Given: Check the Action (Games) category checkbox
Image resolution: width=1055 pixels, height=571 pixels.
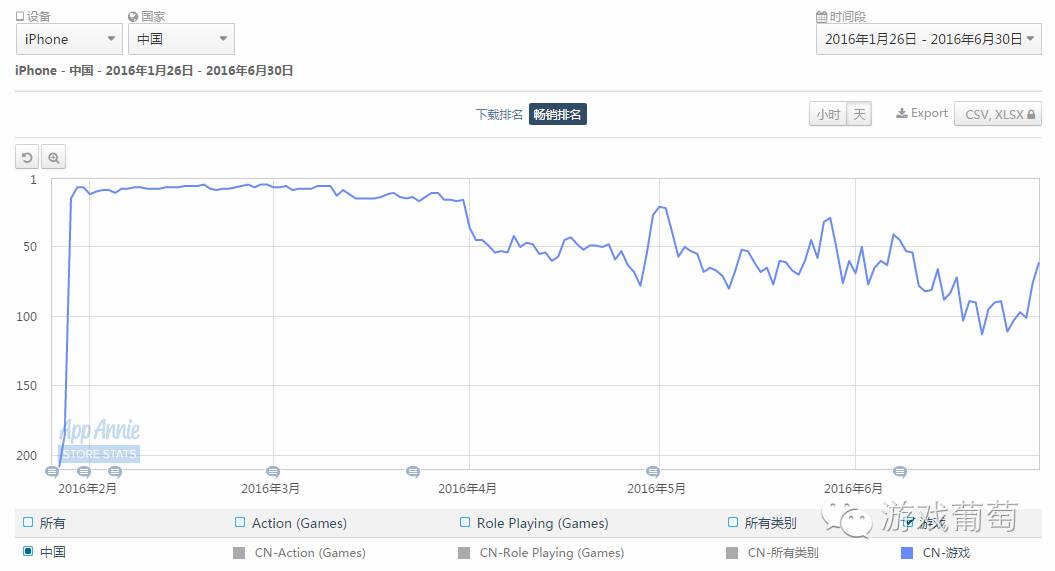Looking at the screenshot, I should point(240,522).
